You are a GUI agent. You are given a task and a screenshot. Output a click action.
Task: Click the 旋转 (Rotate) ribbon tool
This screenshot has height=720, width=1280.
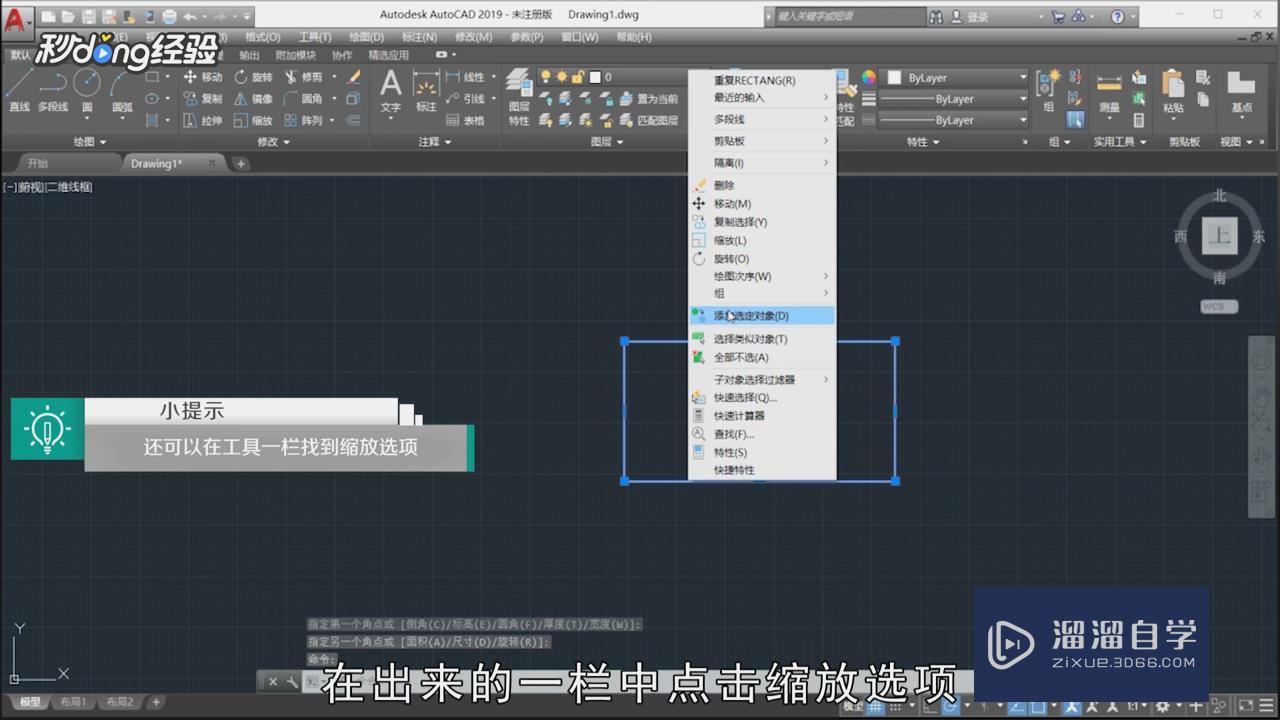[x=252, y=77]
